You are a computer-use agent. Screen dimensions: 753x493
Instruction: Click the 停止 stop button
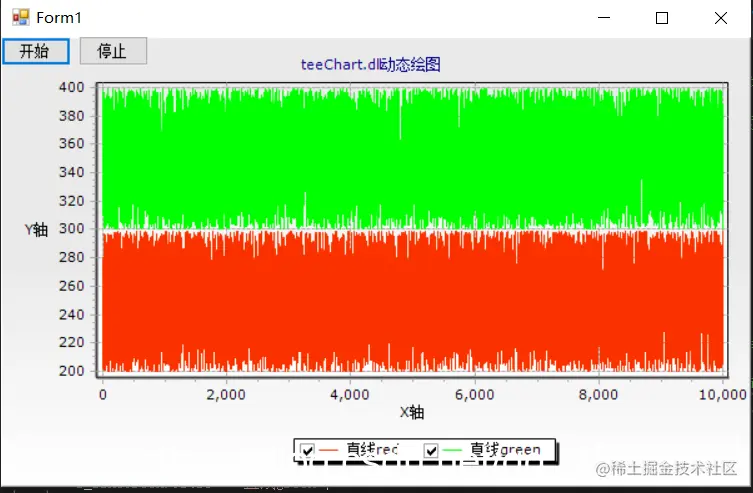tap(113, 51)
